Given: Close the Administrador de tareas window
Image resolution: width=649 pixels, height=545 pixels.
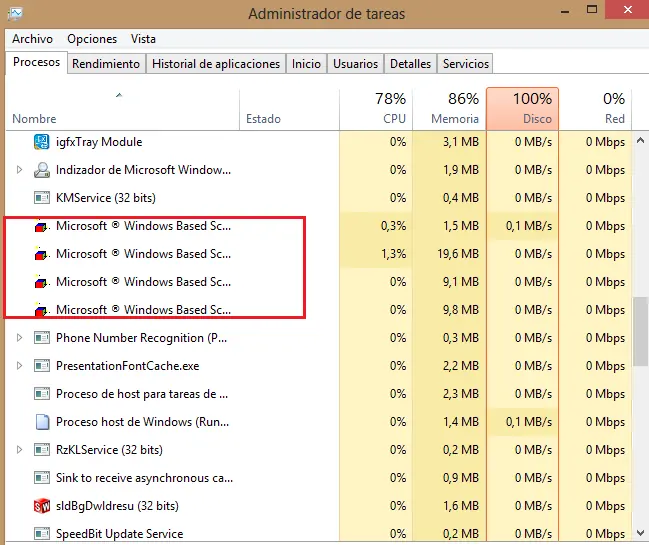Looking at the screenshot, I should tap(627, 9).
